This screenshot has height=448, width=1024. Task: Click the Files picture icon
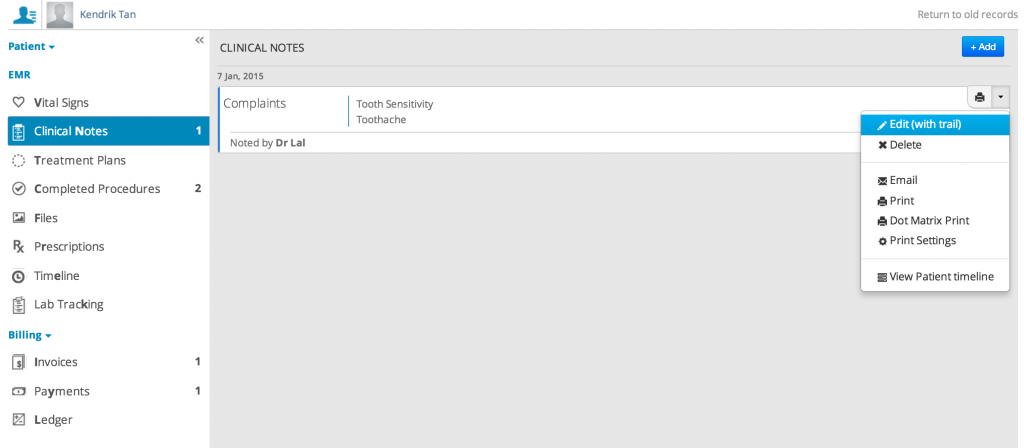(19, 218)
